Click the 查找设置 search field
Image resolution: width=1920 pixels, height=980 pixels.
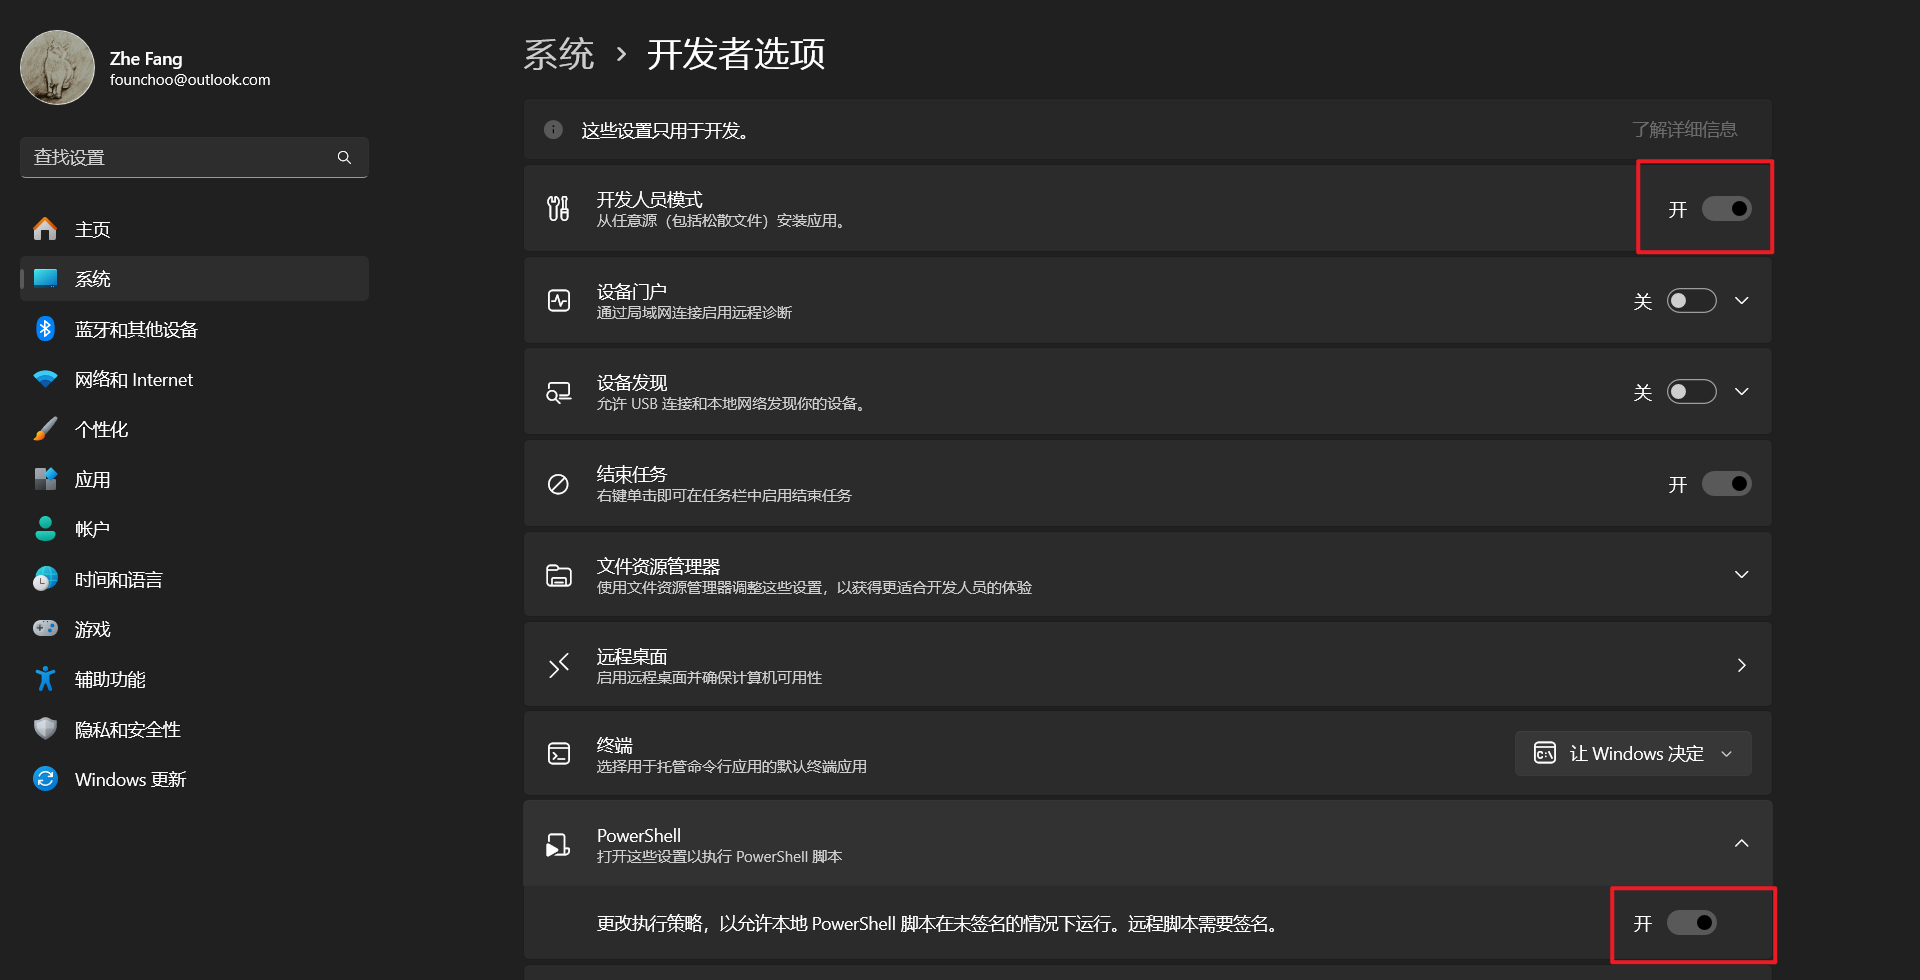click(180, 158)
